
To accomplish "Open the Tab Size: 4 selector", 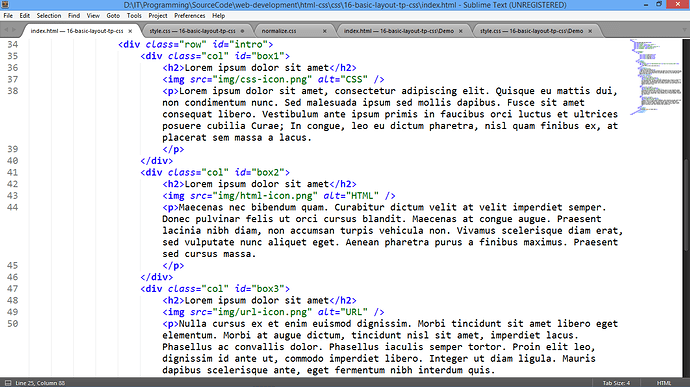I will click(616, 383).
